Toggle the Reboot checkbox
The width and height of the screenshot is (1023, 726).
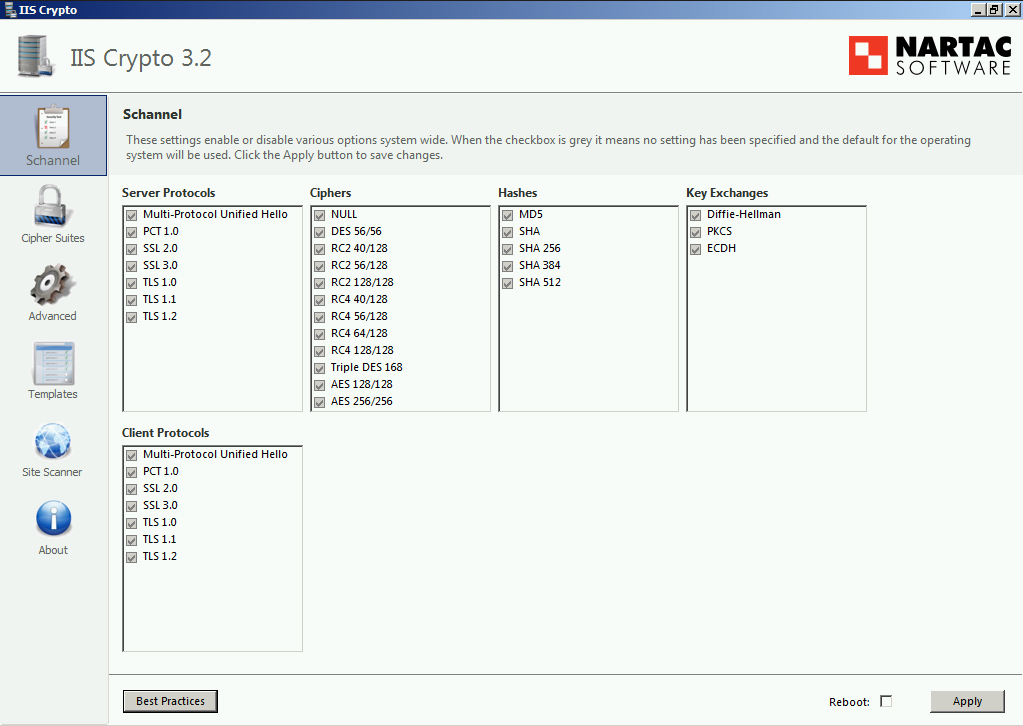(x=886, y=701)
